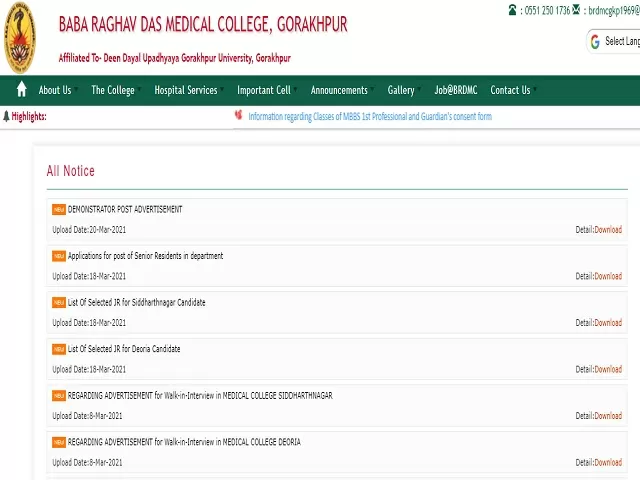Viewport: 640px width, 480px height.
Task: Click the All Notice heading
Action: coord(71,171)
